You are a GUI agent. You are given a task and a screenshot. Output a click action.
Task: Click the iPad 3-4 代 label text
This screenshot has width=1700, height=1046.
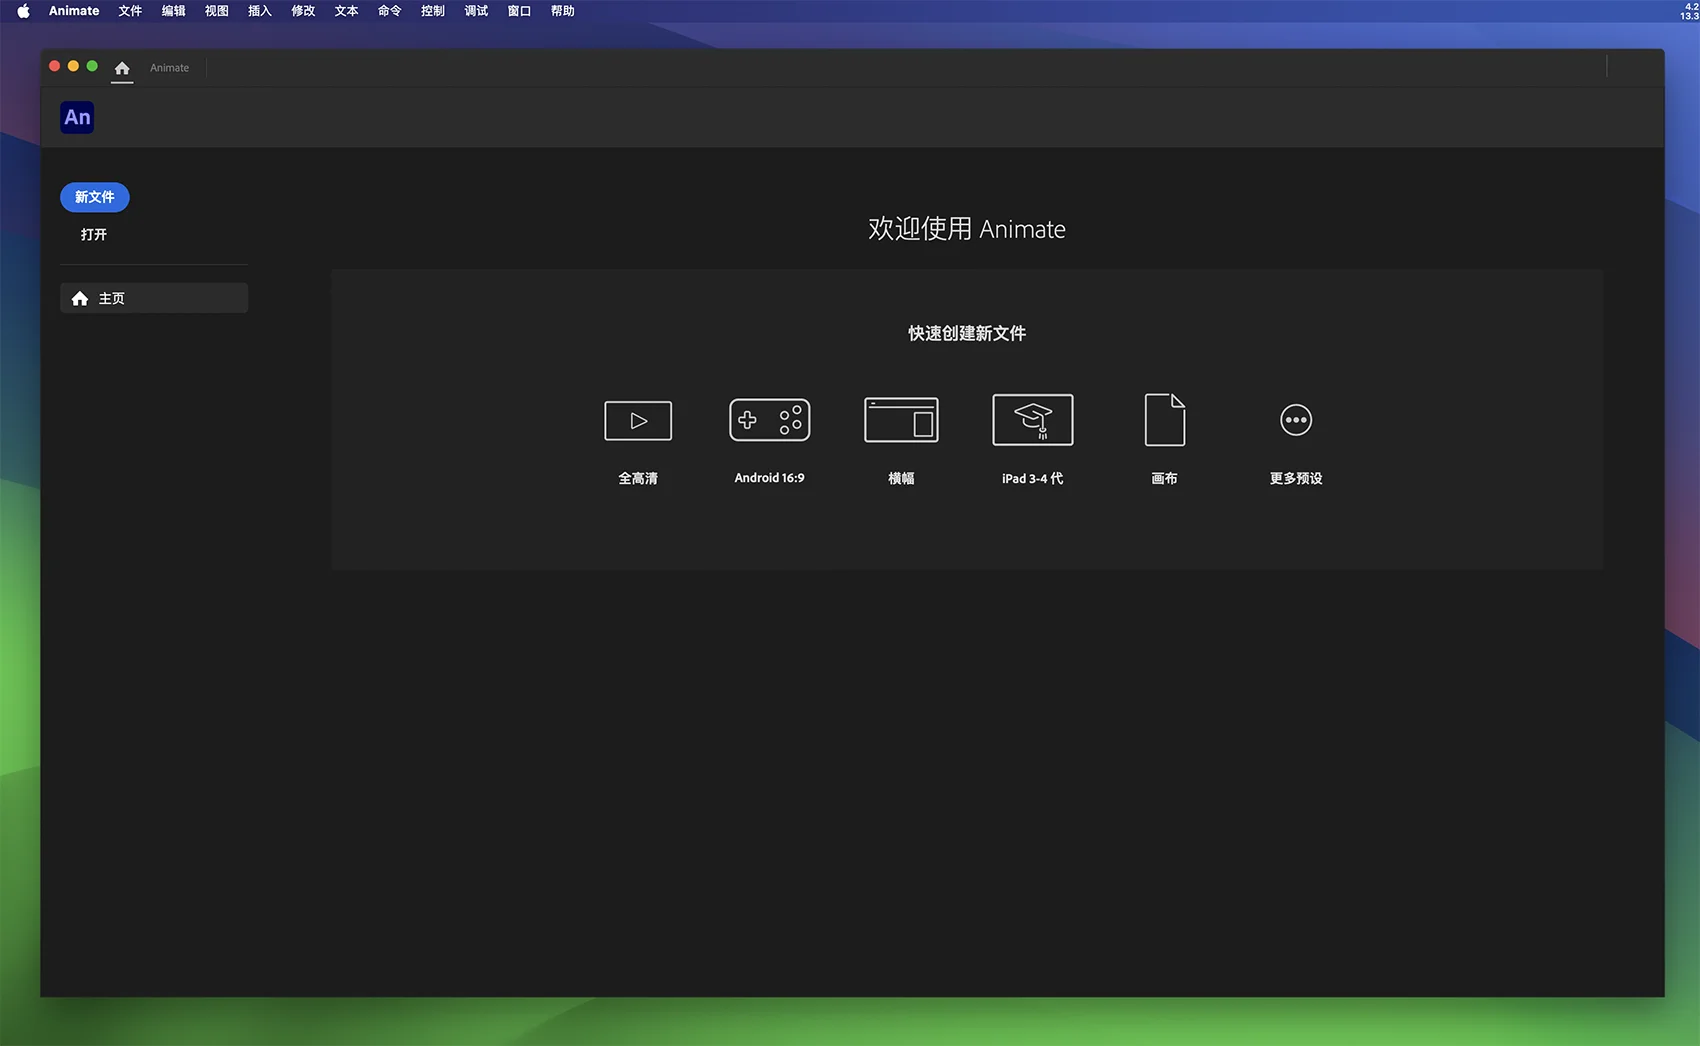pyautogui.click(x=1033, y=478)
